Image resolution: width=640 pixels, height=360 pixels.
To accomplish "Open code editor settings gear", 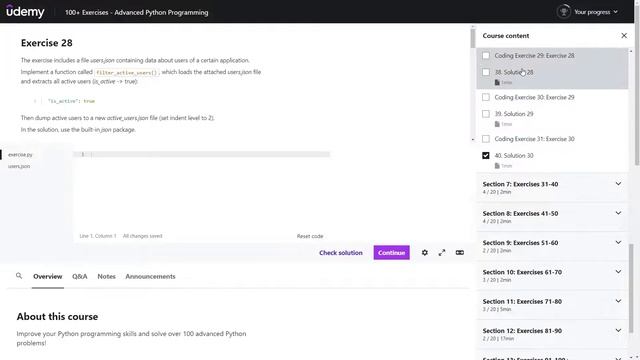I will (x=424, y=253).
